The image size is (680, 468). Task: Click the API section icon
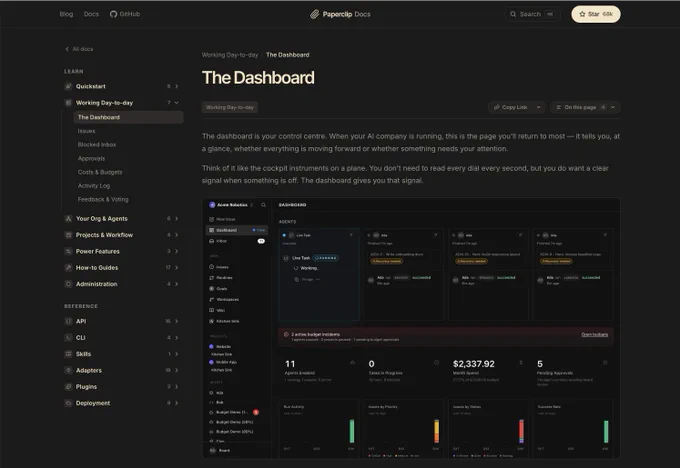point(68,321)
